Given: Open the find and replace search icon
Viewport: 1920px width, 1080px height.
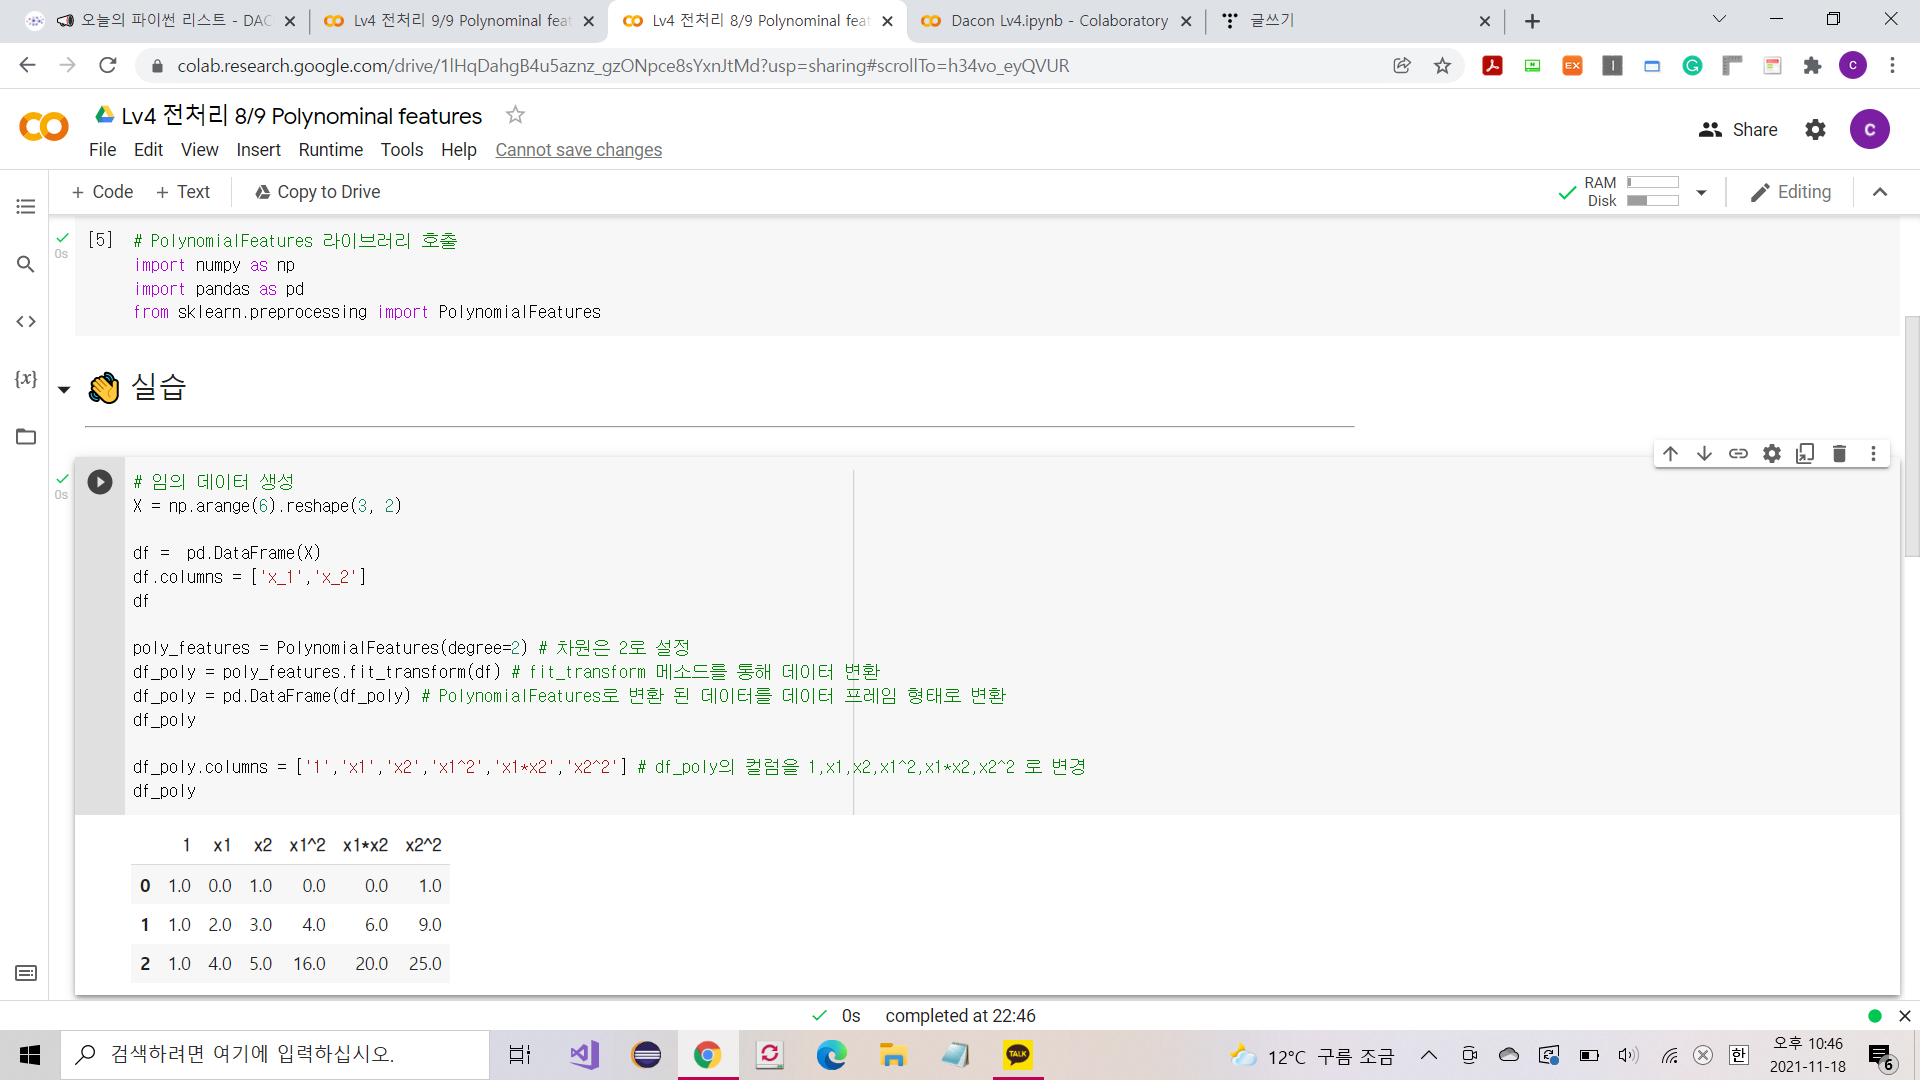Looking at the screenshot, I should (x=26, y=264).
